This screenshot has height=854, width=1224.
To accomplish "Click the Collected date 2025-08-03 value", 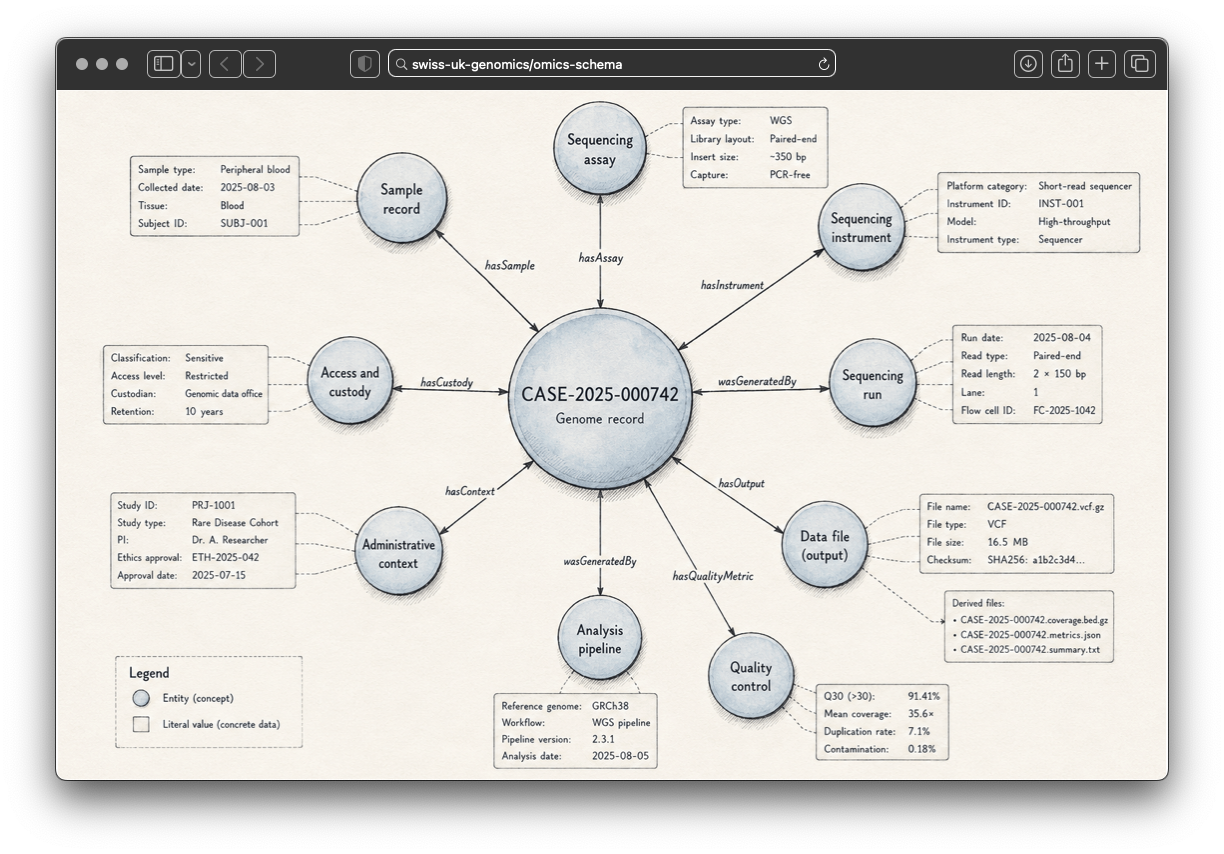I will click(247, 188).
